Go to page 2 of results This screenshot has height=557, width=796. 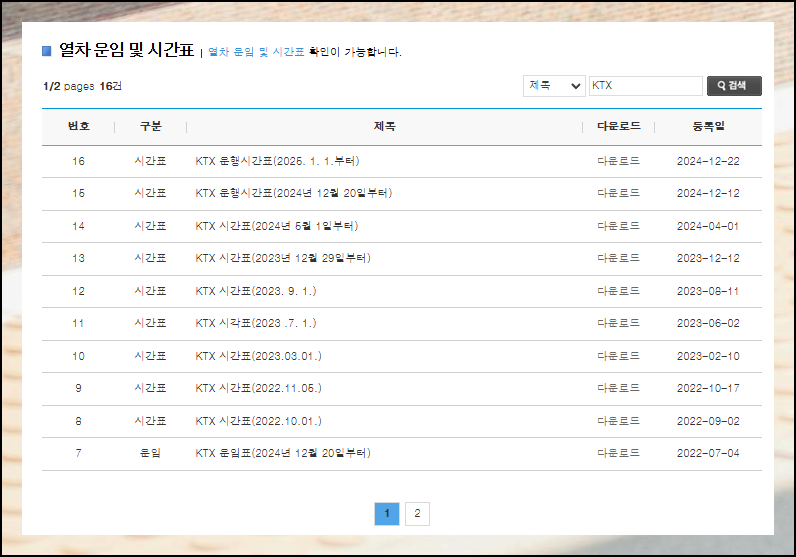417,513
